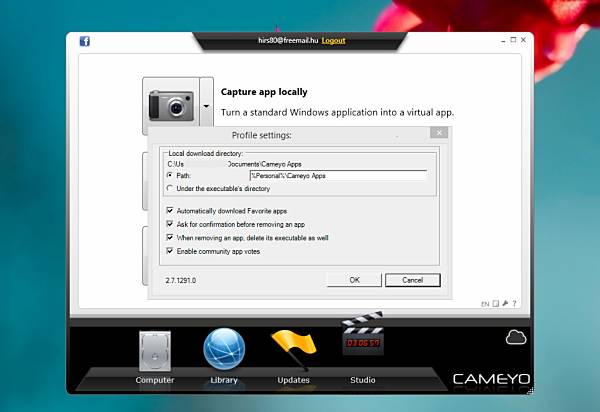Open the Studio clapperboard icon
This screenshot has height=412, width=600.
pyautogui.click(x=362, y=333)
